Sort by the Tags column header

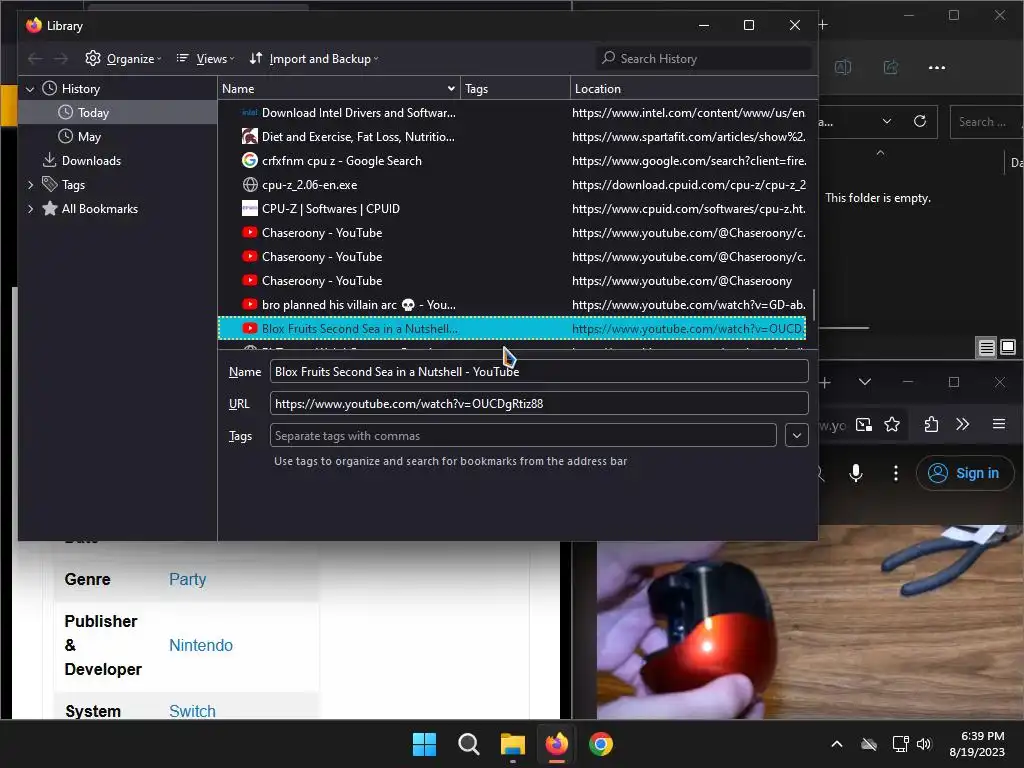coord(515,89)
